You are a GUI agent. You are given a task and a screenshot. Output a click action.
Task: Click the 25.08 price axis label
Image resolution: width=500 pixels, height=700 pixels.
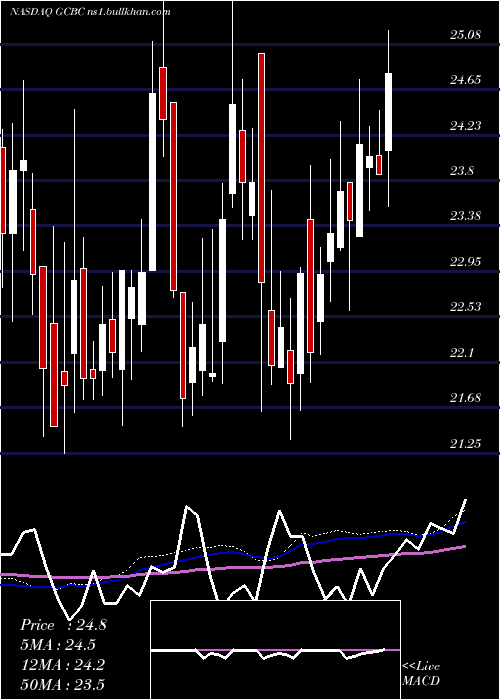click(x=466, y=35)
